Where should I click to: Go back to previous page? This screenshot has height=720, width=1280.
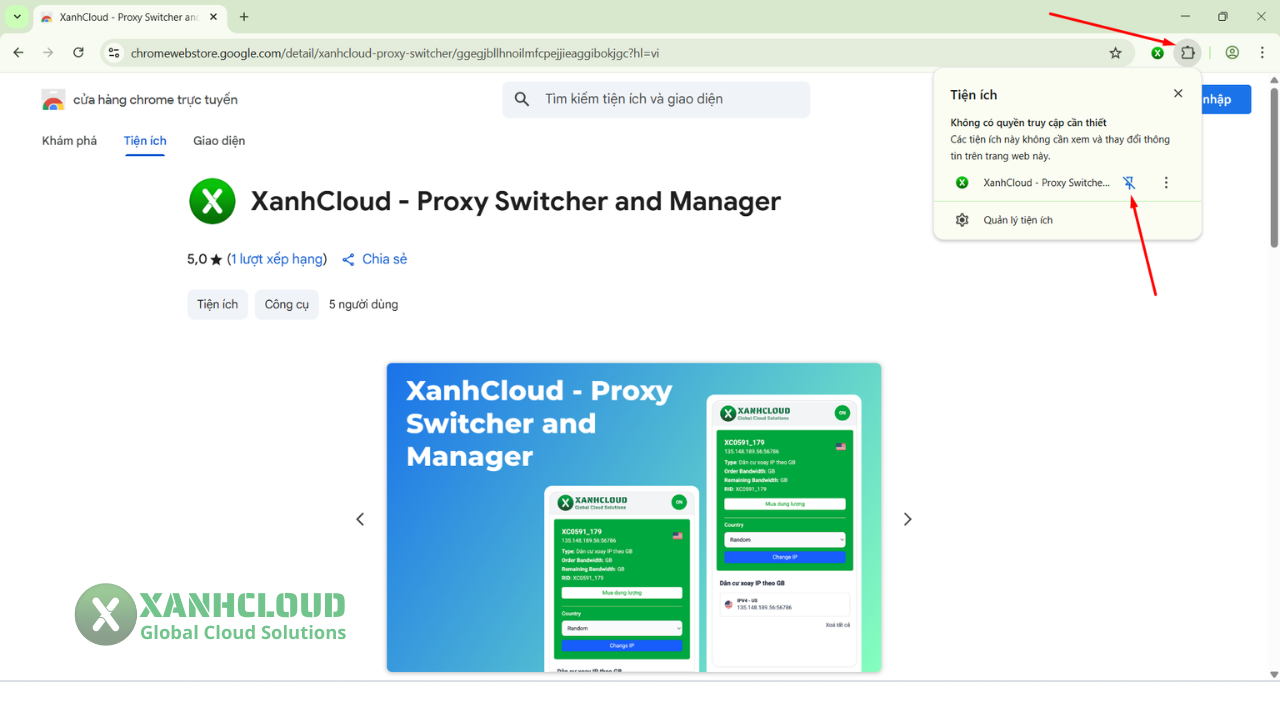pos(18,53)
